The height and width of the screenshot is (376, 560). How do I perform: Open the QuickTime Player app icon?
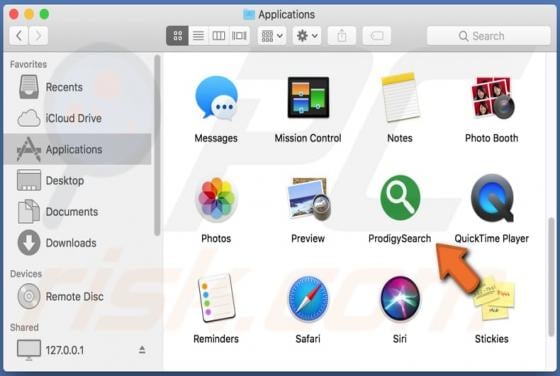pos(492,198)
